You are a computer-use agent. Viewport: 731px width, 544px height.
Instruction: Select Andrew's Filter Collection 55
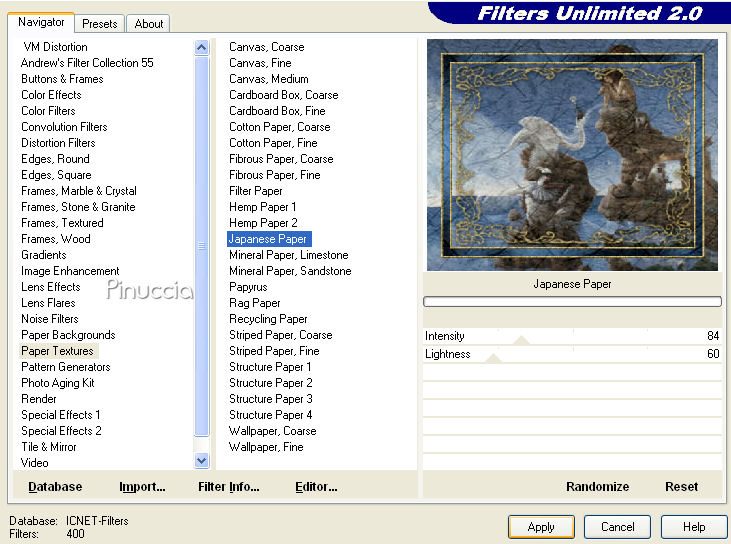(87, 63)
